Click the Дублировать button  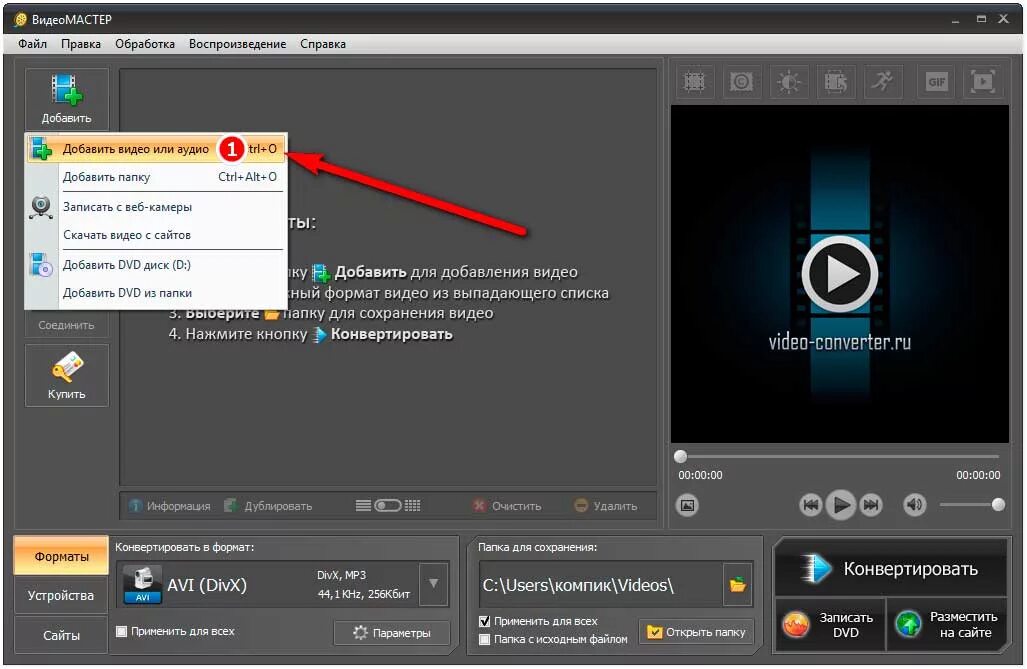[x=269, y=506]
